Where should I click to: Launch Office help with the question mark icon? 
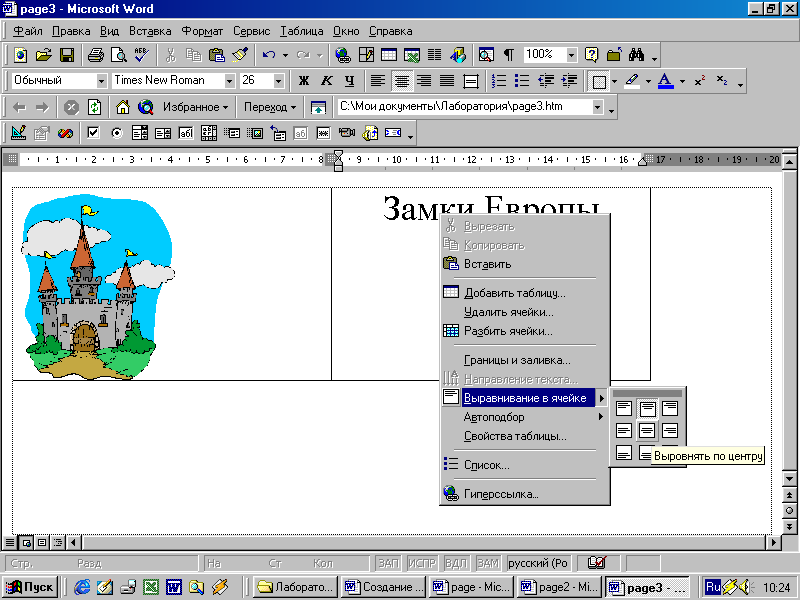point(591,55)
